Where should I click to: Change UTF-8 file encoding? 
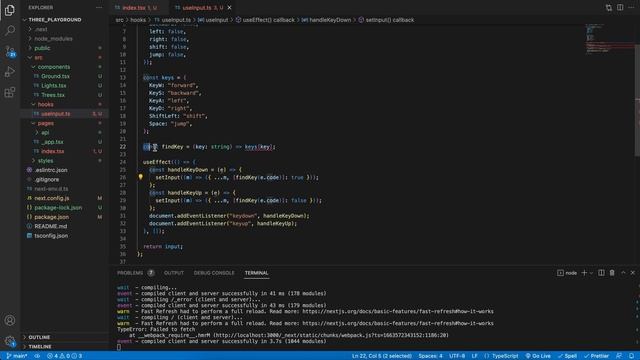(x=457, y=356)
